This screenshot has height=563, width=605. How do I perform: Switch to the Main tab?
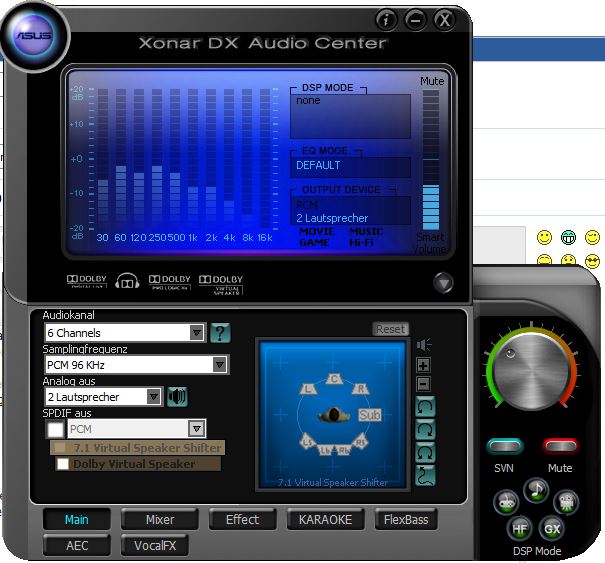77,519
